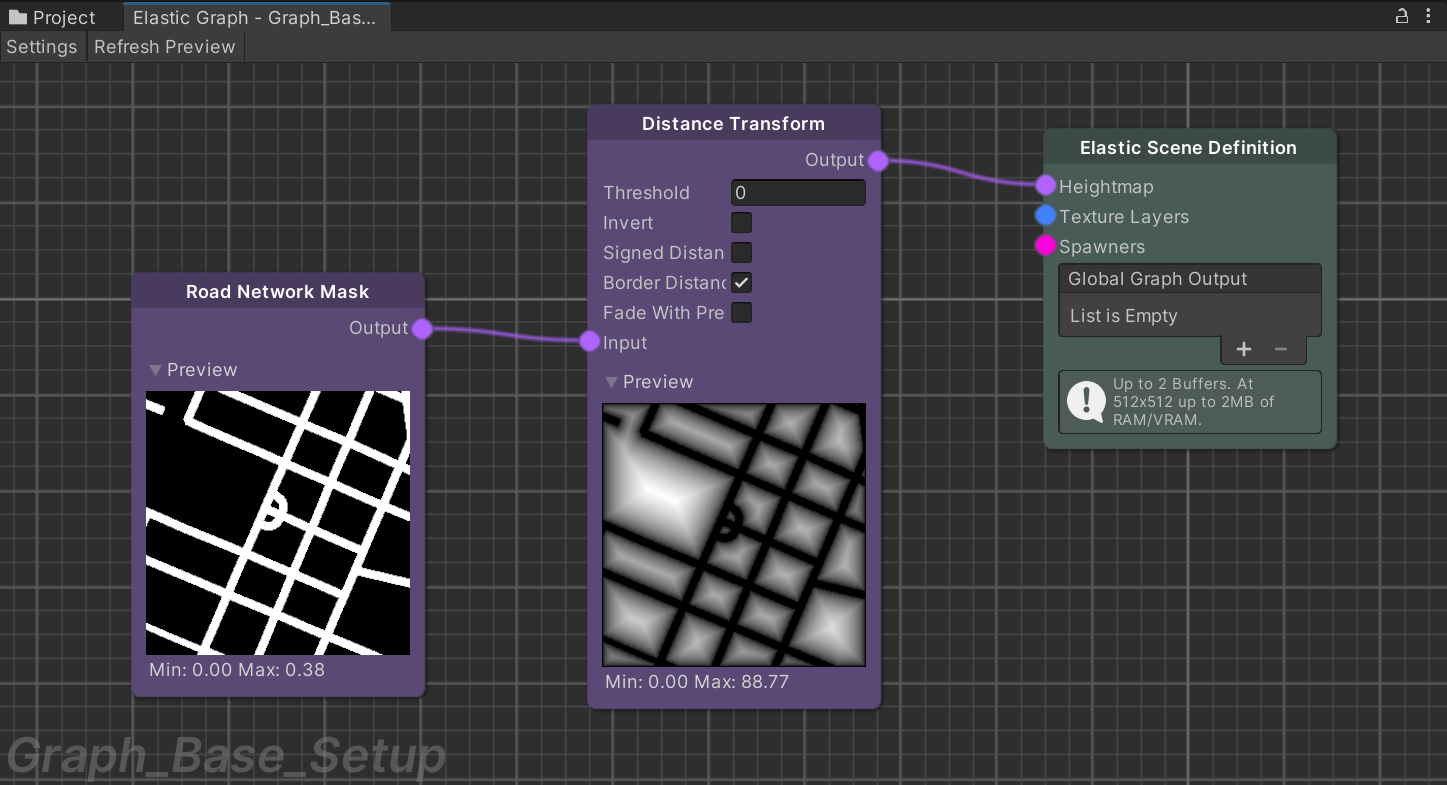
Task: Click the blue Texture Layers port
Action: pos(1045,216)
